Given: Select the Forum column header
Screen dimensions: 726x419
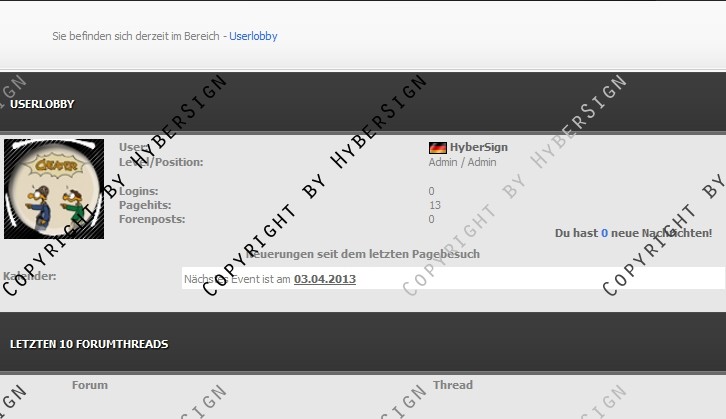Looking at the screenshot, I should (90, 385).
